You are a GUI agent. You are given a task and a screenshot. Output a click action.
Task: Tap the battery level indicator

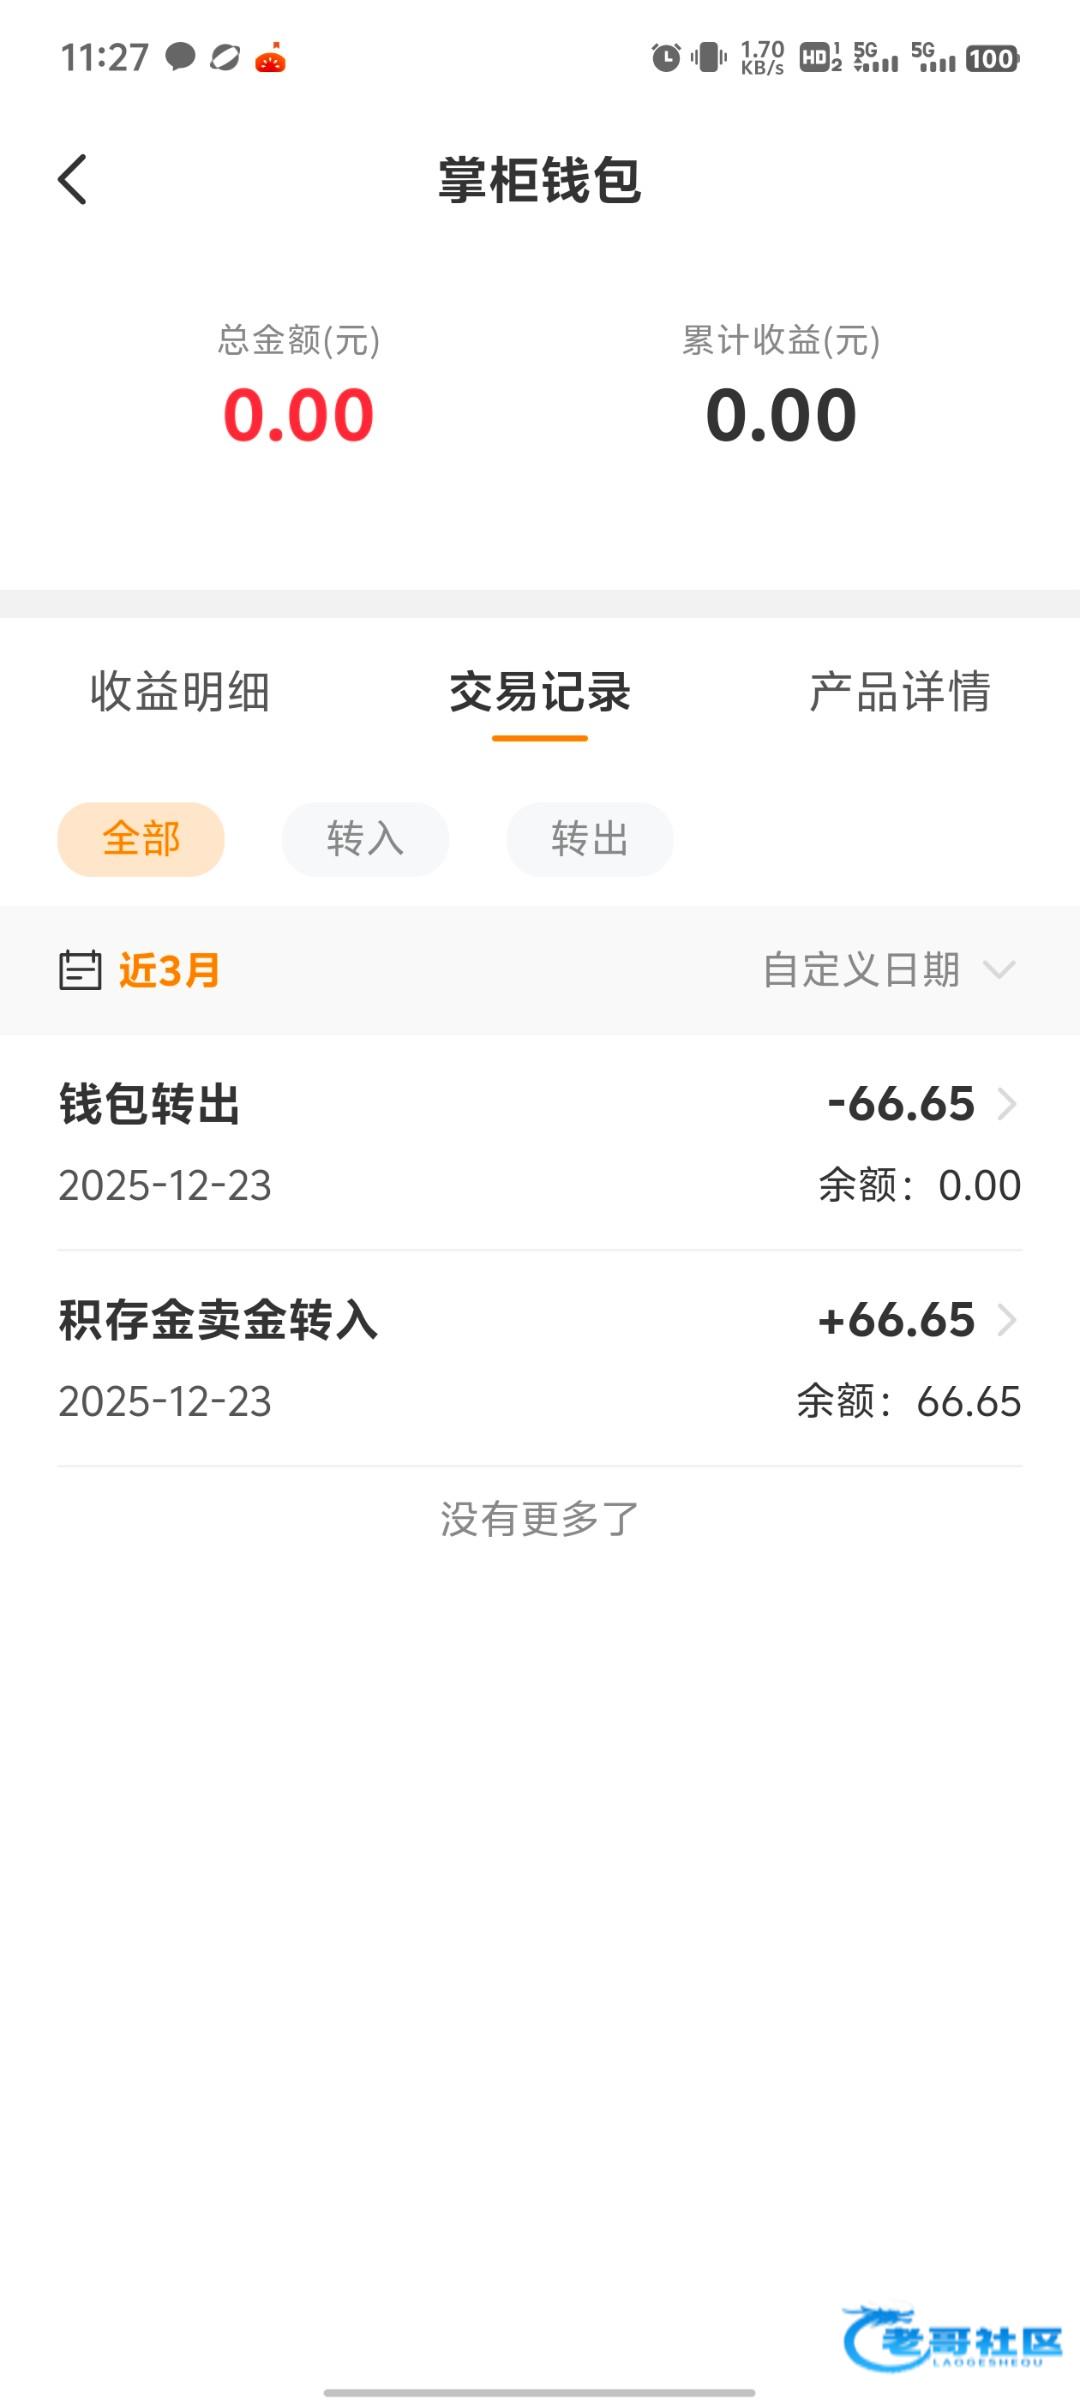pos(991,59)
